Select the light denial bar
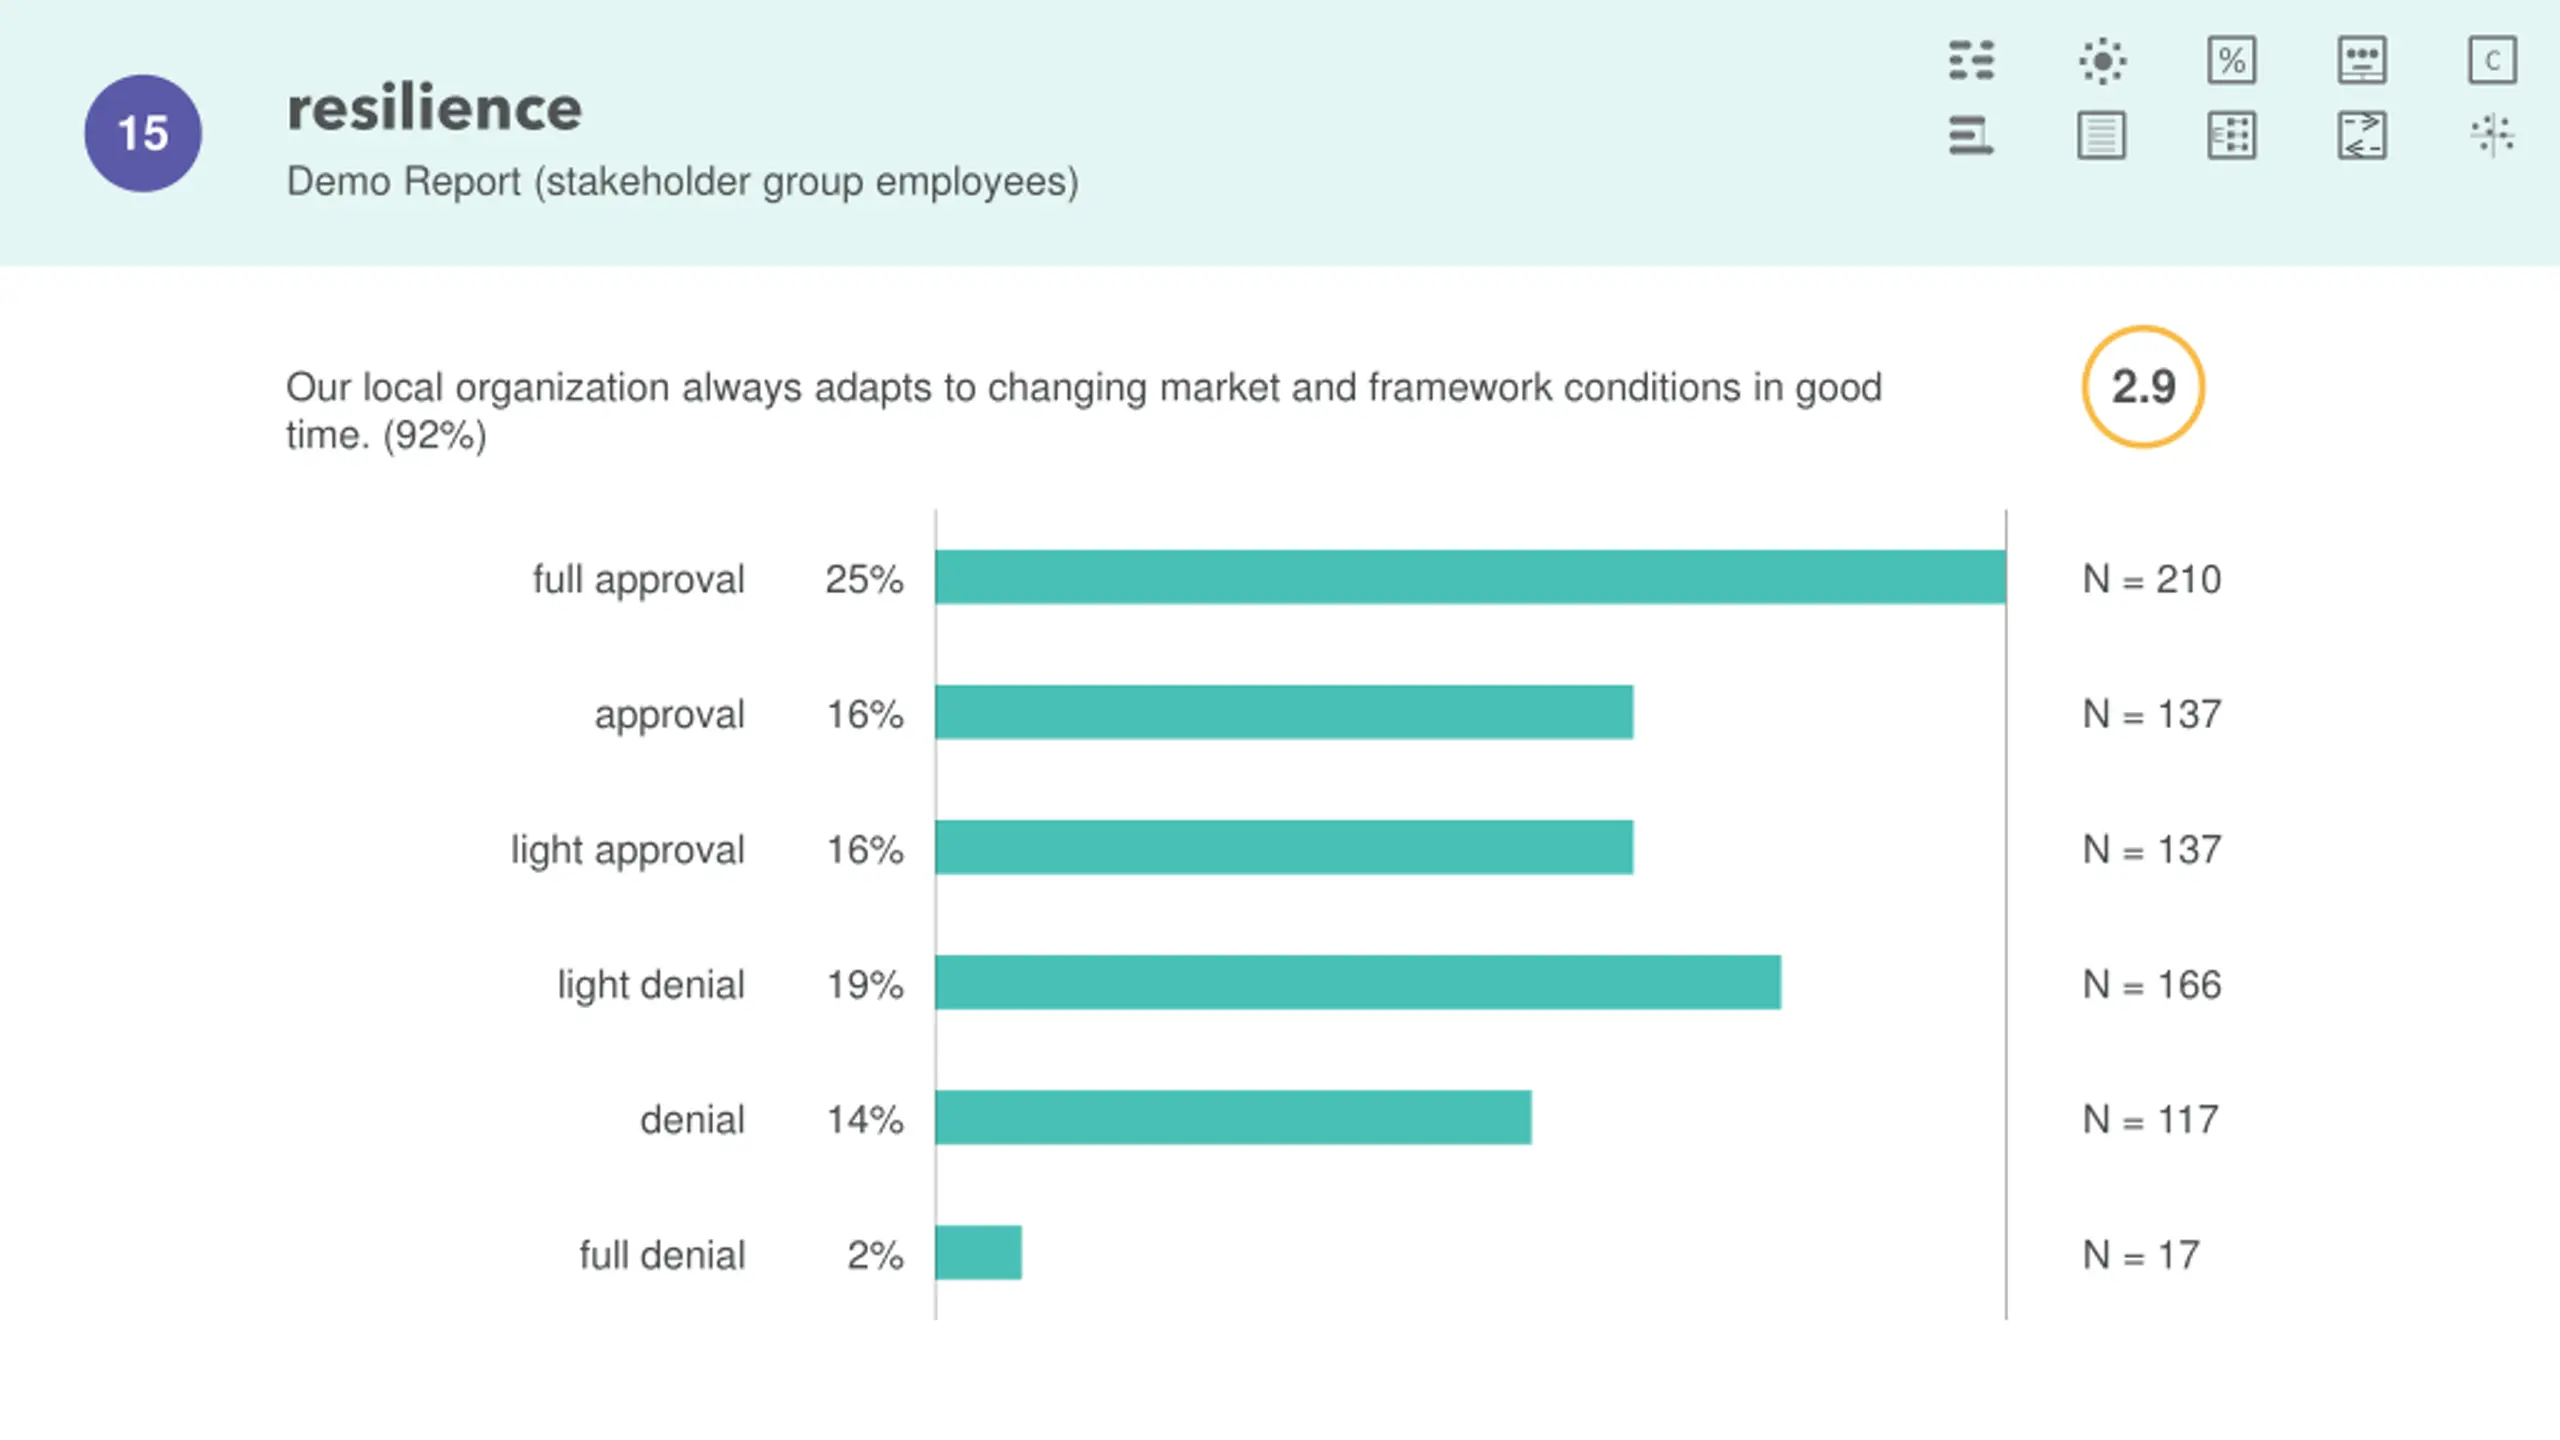This screenshot has width=2560, height=1440. click(1357, 982)
